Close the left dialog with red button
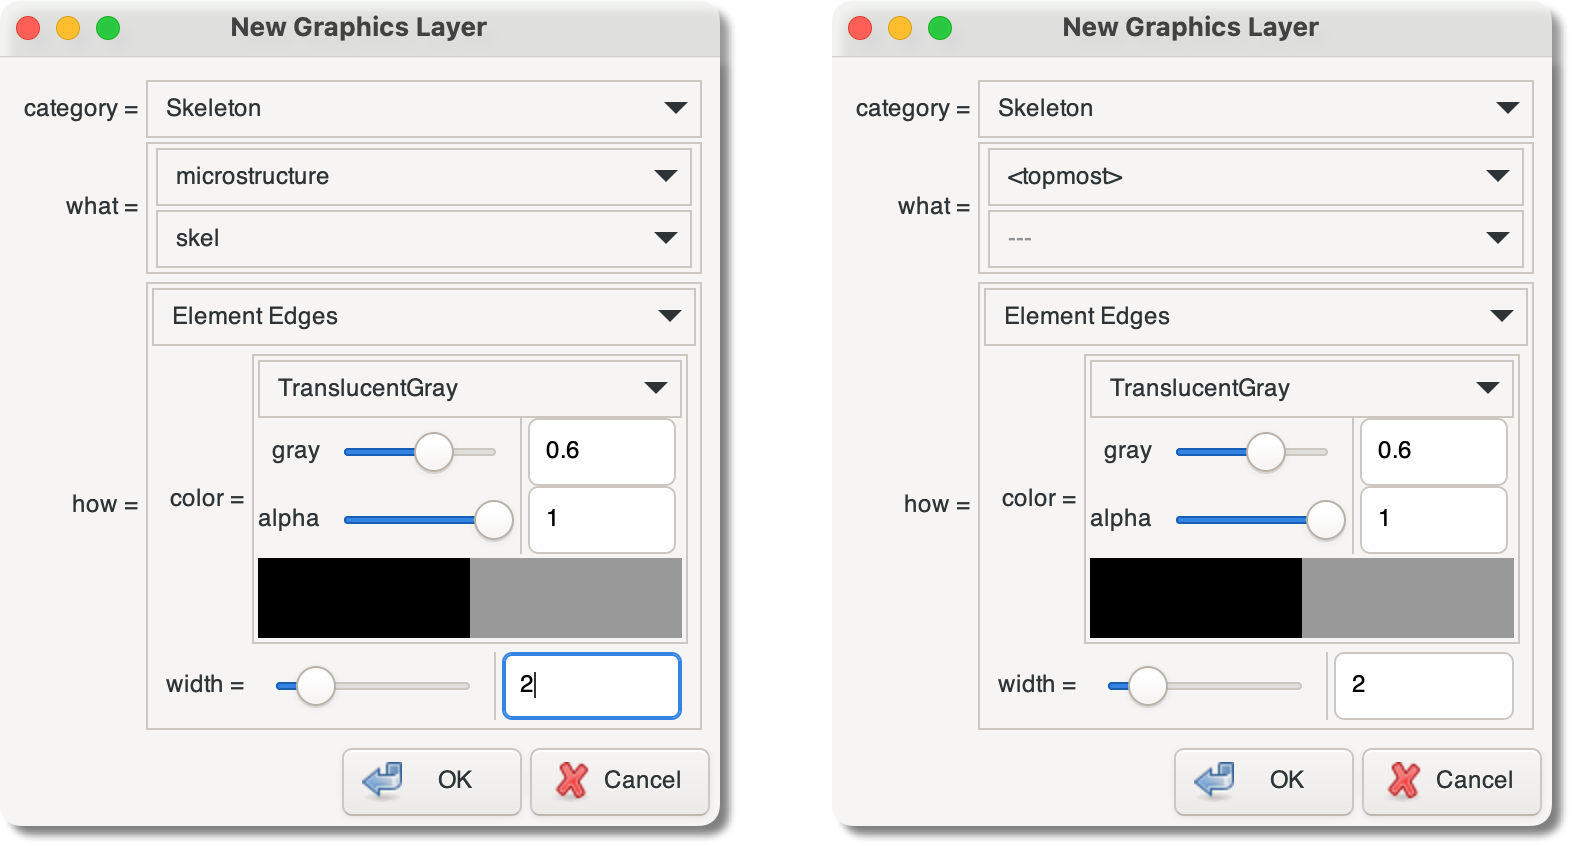This screenshot has height=846, width=1572. tap(28, 28)
